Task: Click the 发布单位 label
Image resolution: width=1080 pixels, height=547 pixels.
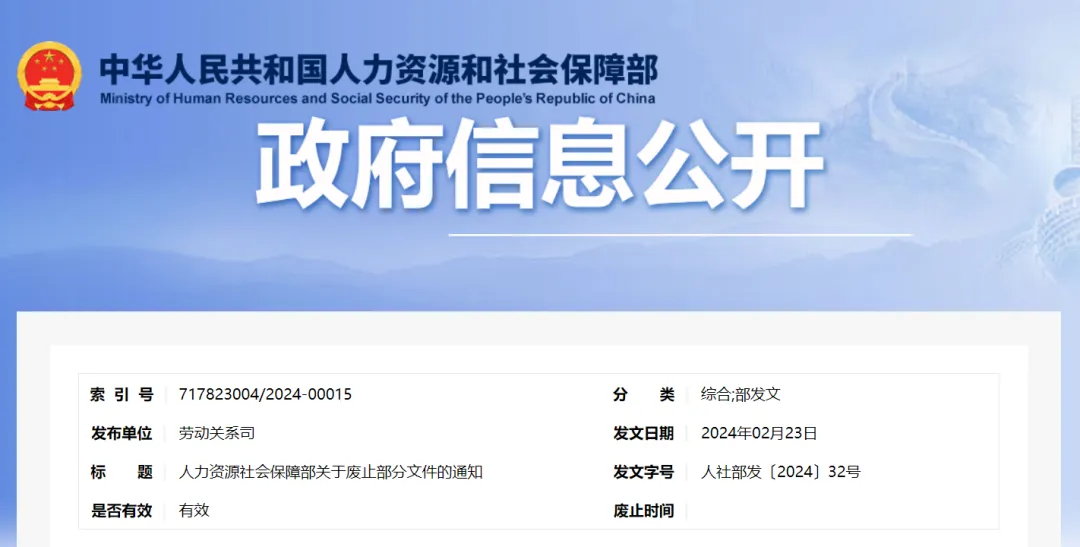Action: tap(122, 433)
